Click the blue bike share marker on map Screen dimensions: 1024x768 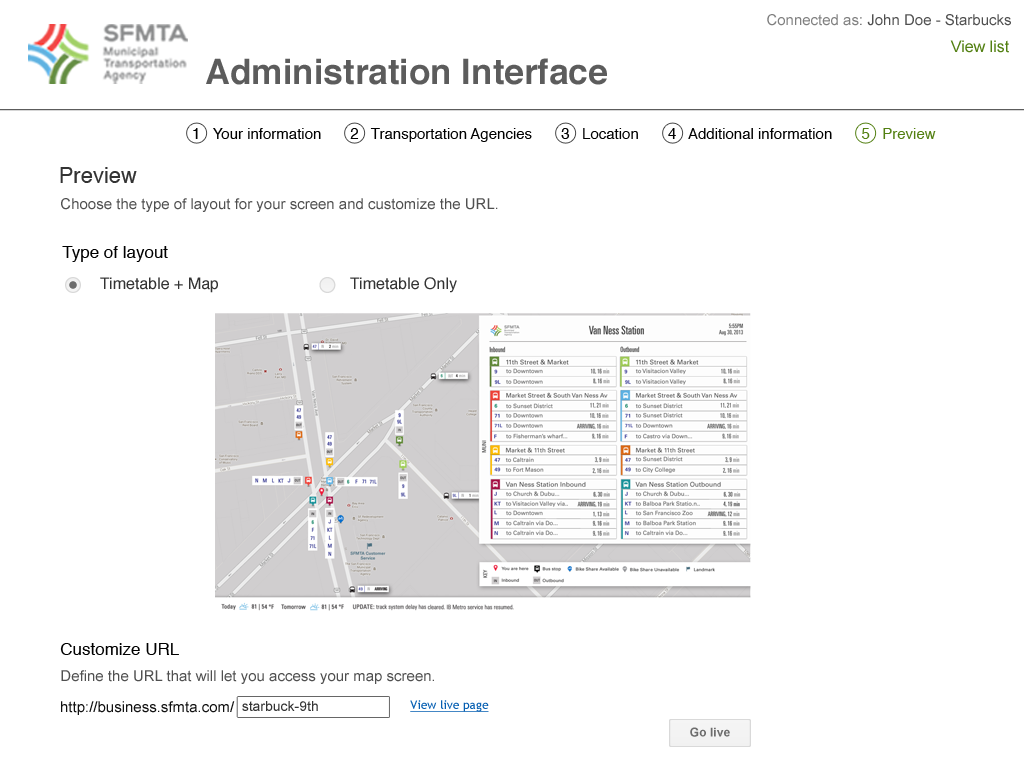341,519
